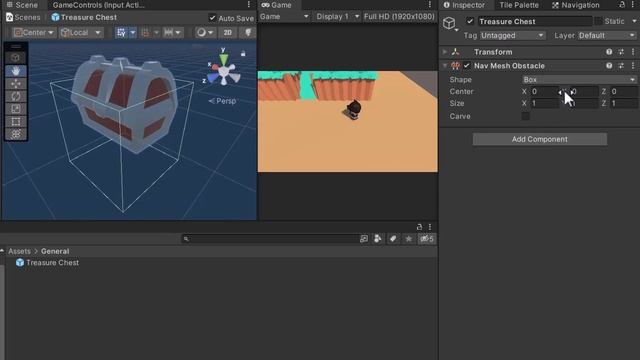
Task: Open Transform component help icon
Action: 609,52
